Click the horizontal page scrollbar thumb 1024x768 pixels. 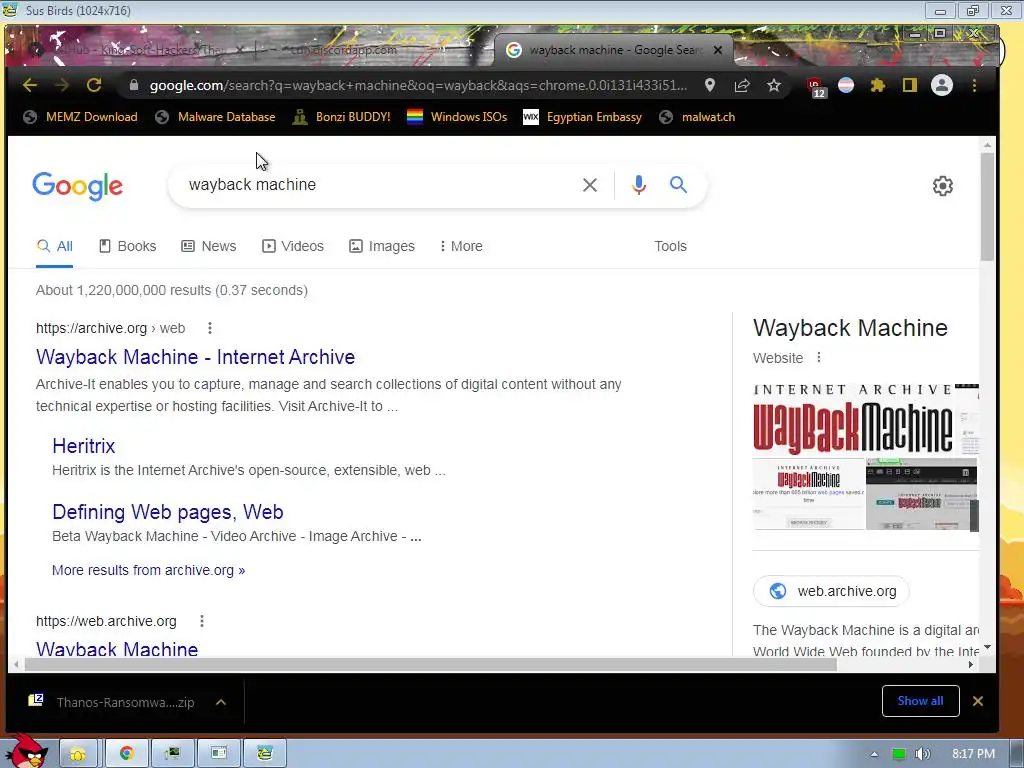click(x=431, y=665)
